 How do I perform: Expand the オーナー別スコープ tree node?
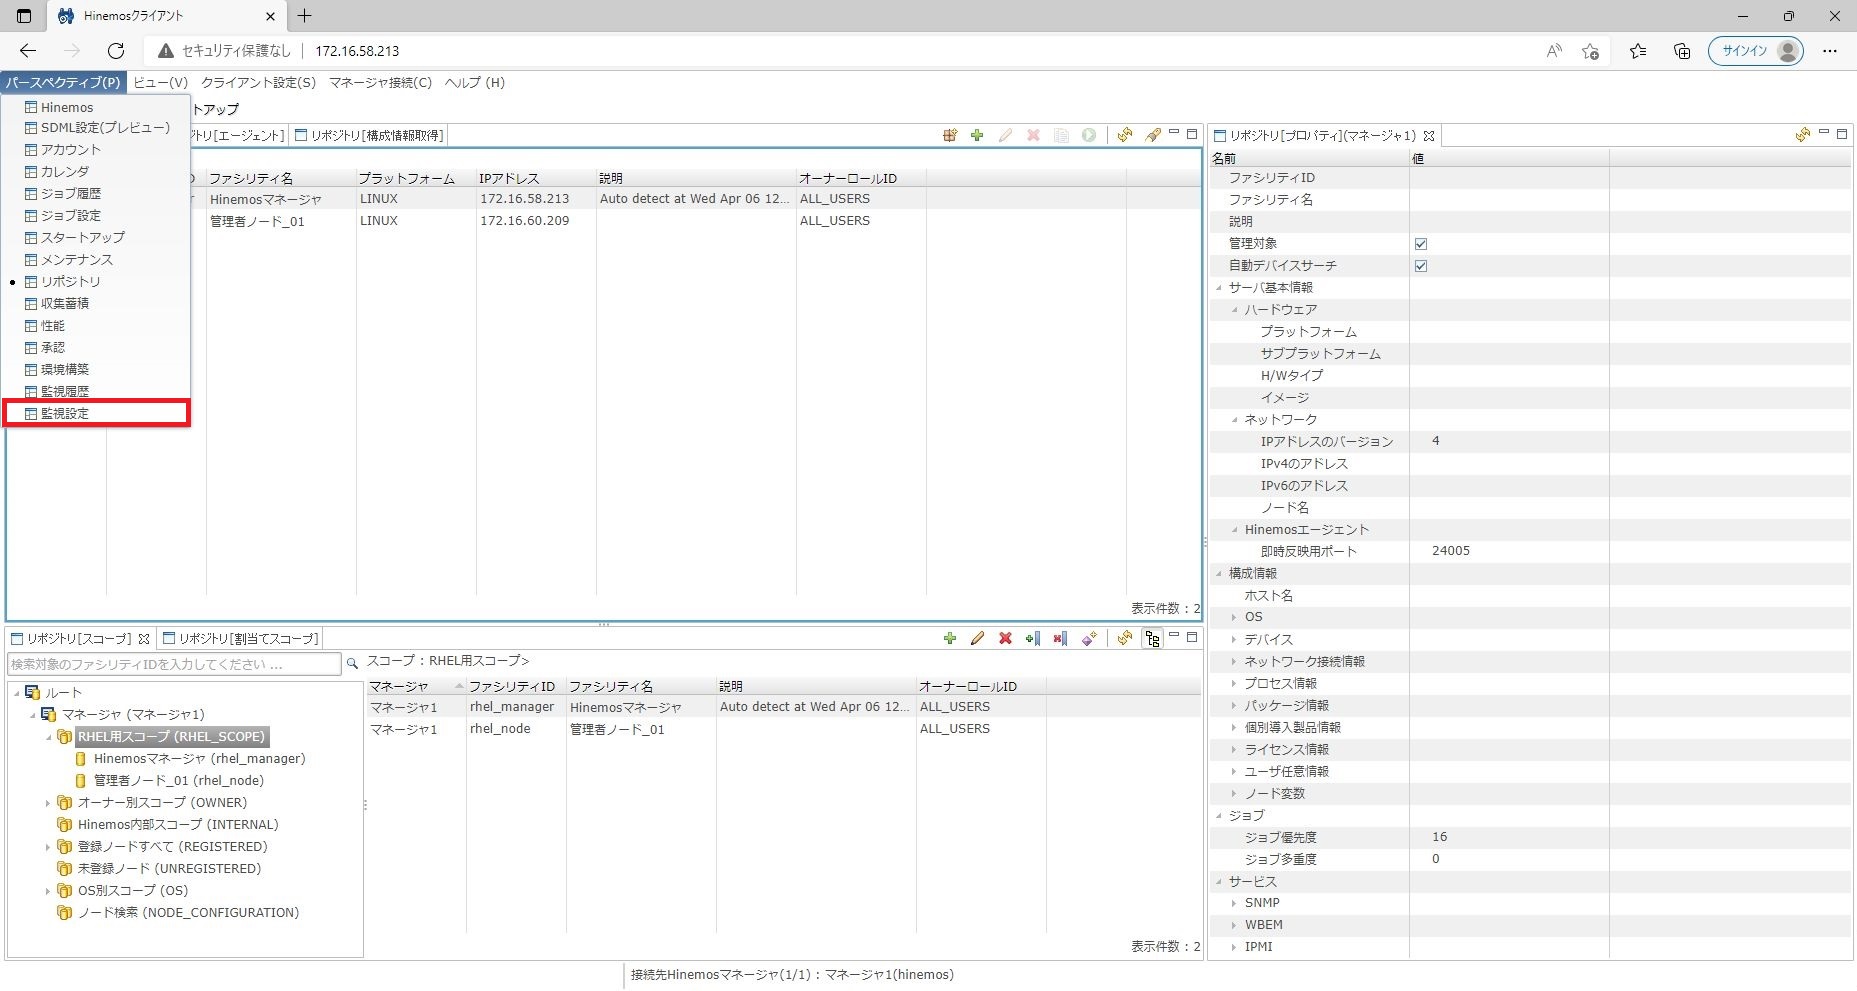tap(48, 803)
